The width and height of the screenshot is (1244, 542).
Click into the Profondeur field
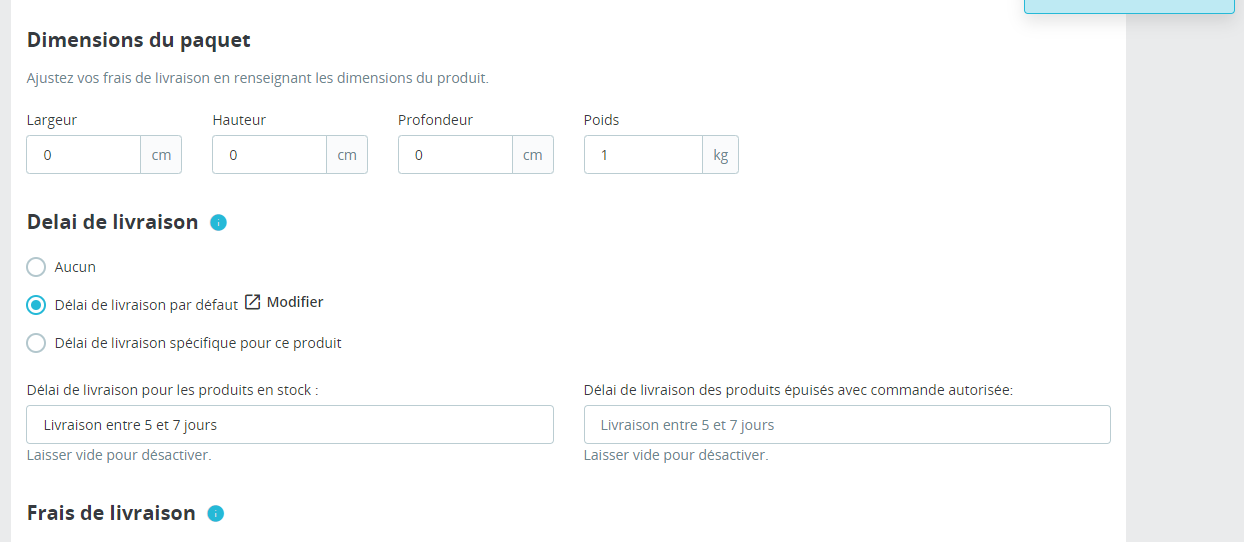(x=456, y=155)
